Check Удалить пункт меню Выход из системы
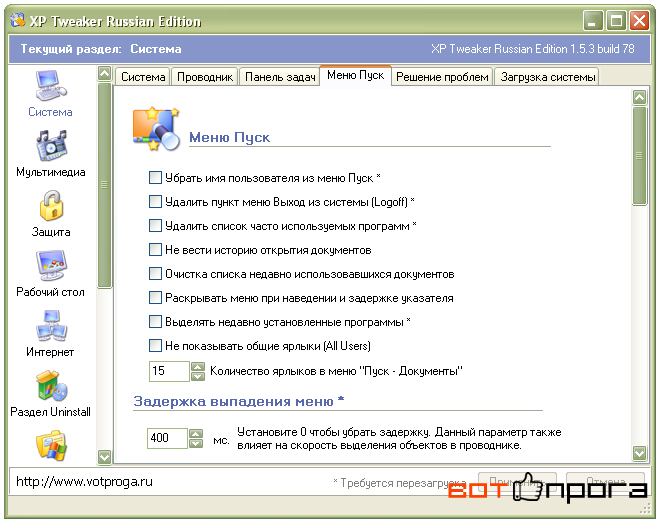This screenshot has height=523, width=660. [155, 202]
